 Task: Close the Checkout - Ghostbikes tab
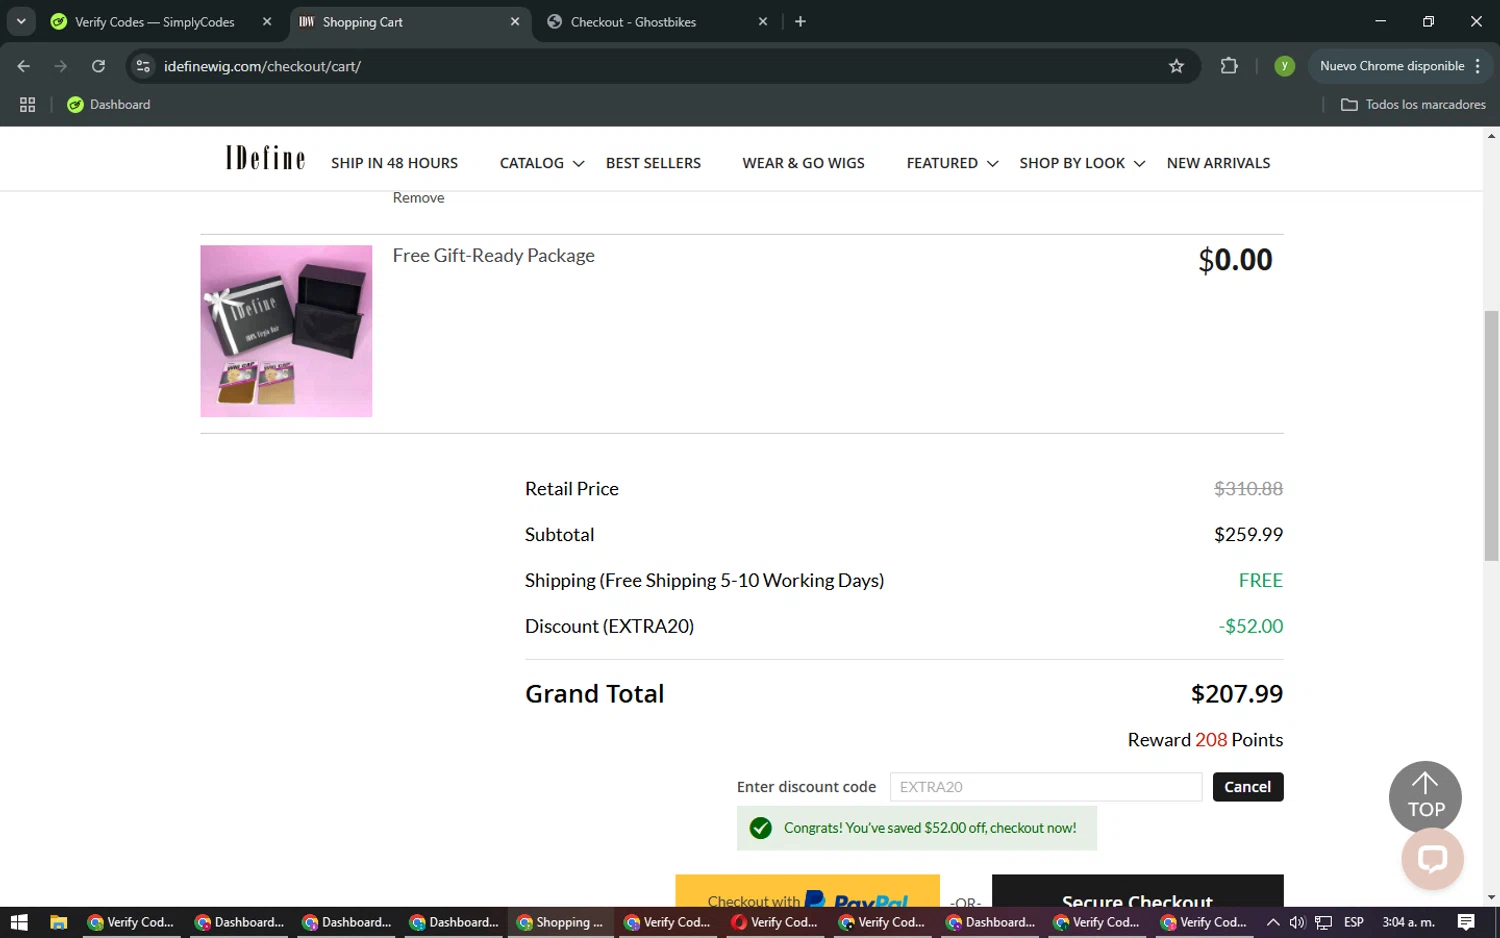click(763, 22)
